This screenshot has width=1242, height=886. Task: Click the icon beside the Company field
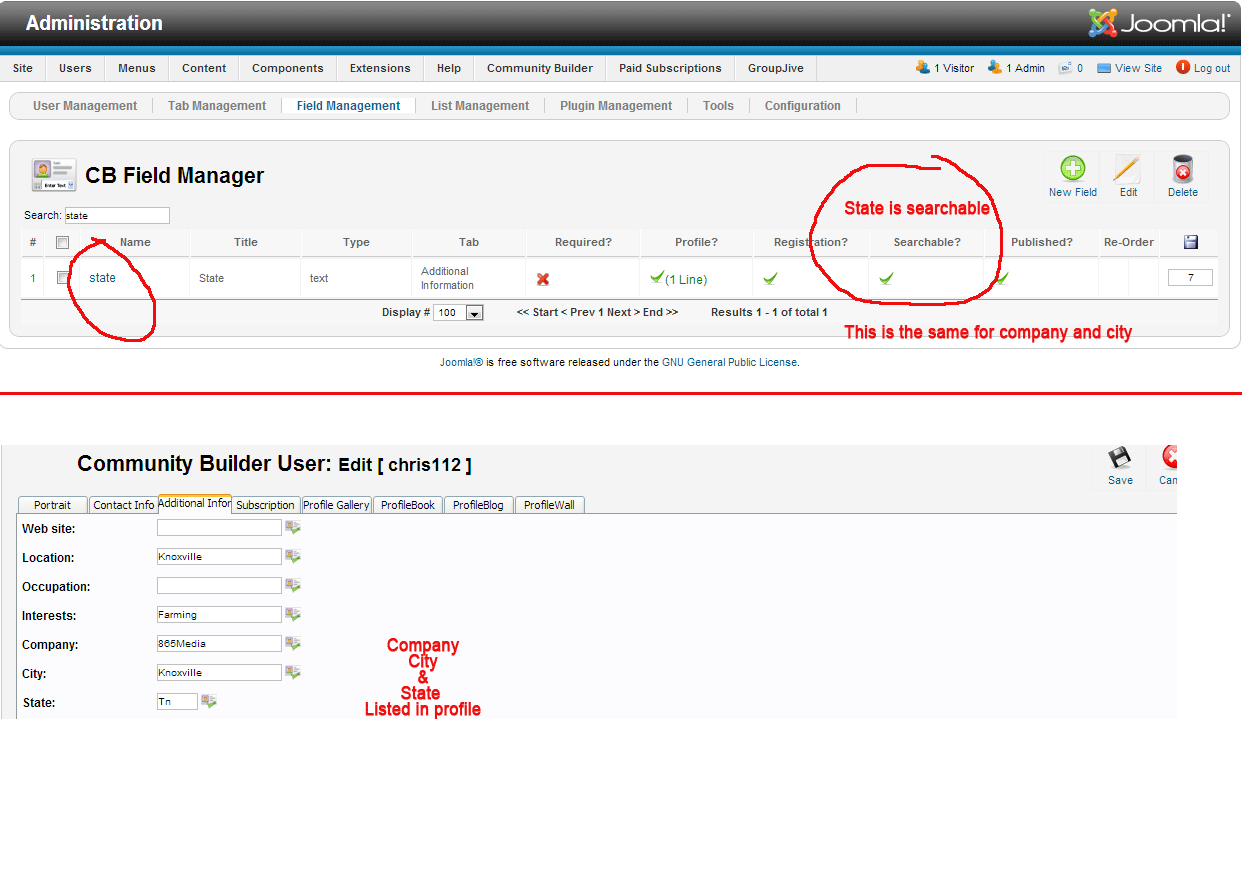(x=293, y=643)
